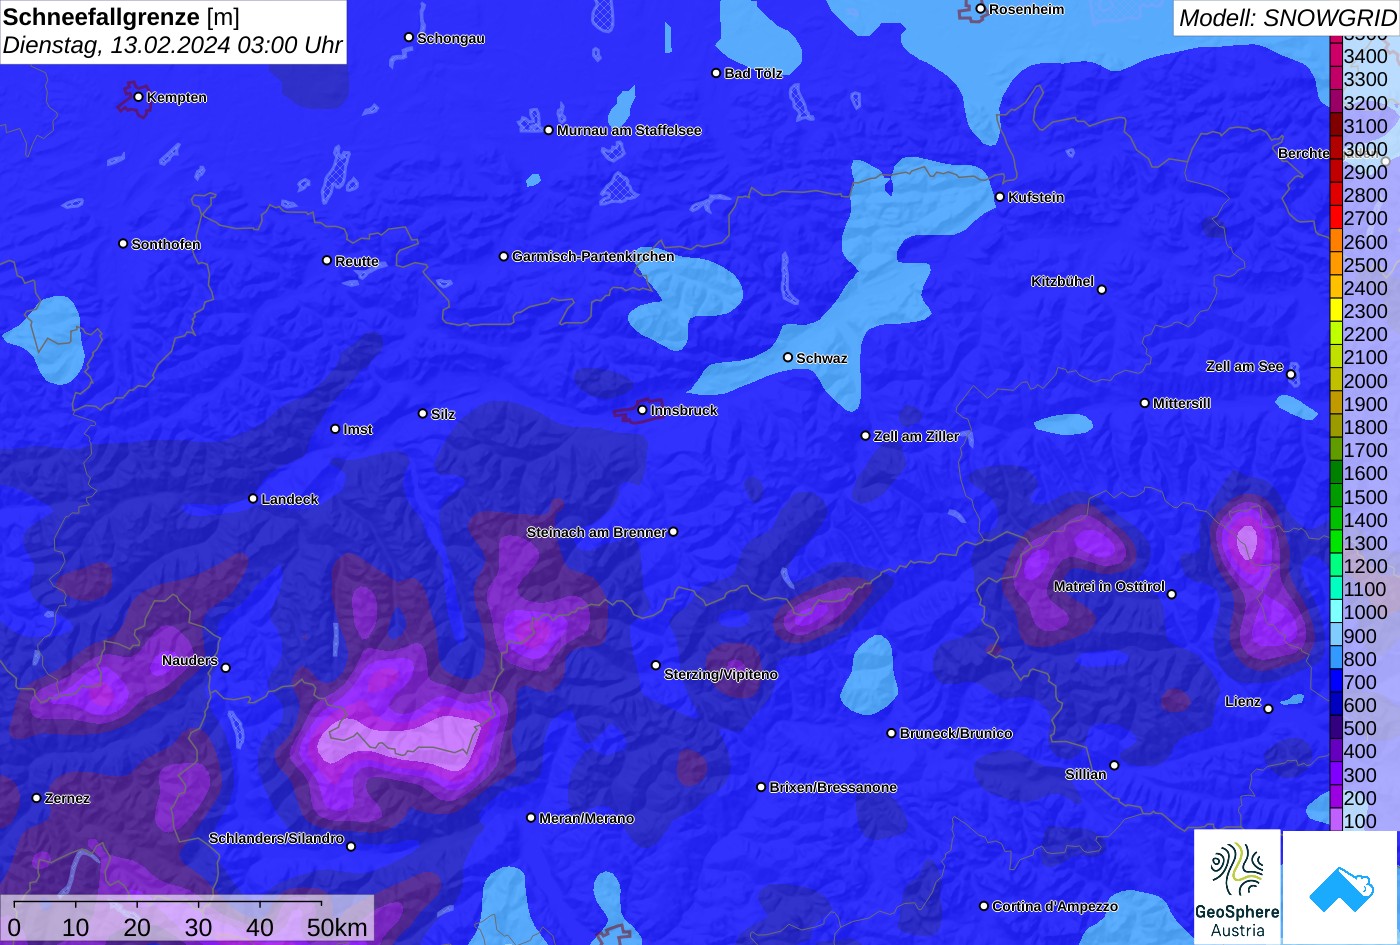
Task: Click the 50km scale bar label
Action: pos(337,928)
